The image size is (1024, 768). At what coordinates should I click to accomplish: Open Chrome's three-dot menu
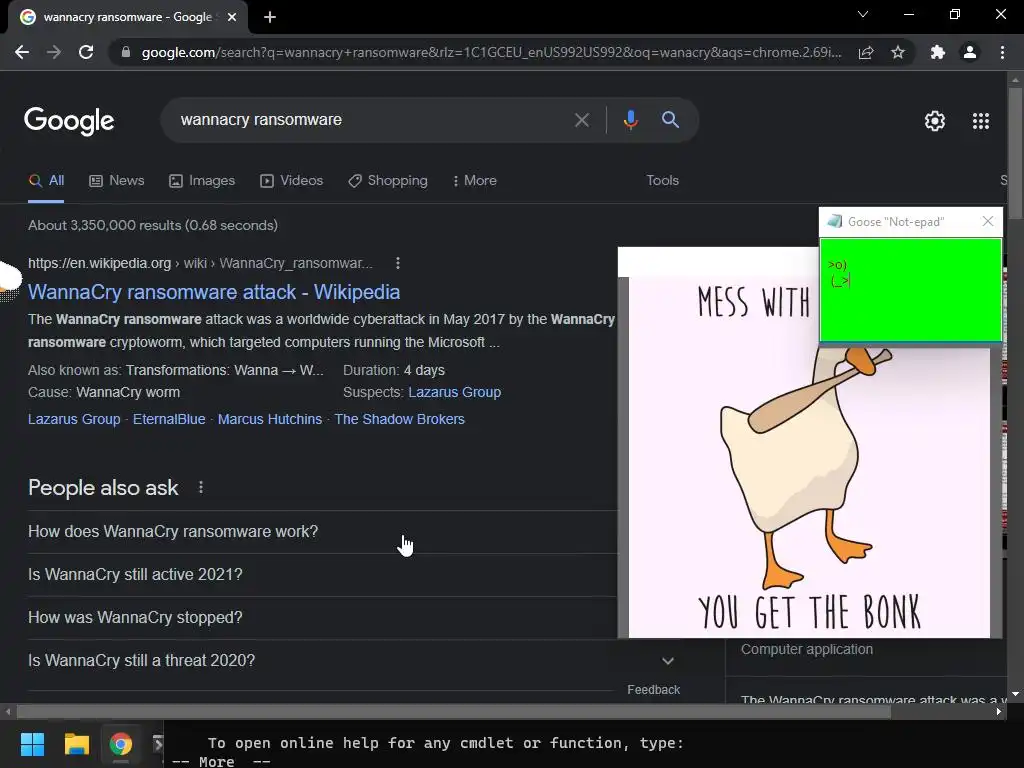click(x=1002, y=52)
